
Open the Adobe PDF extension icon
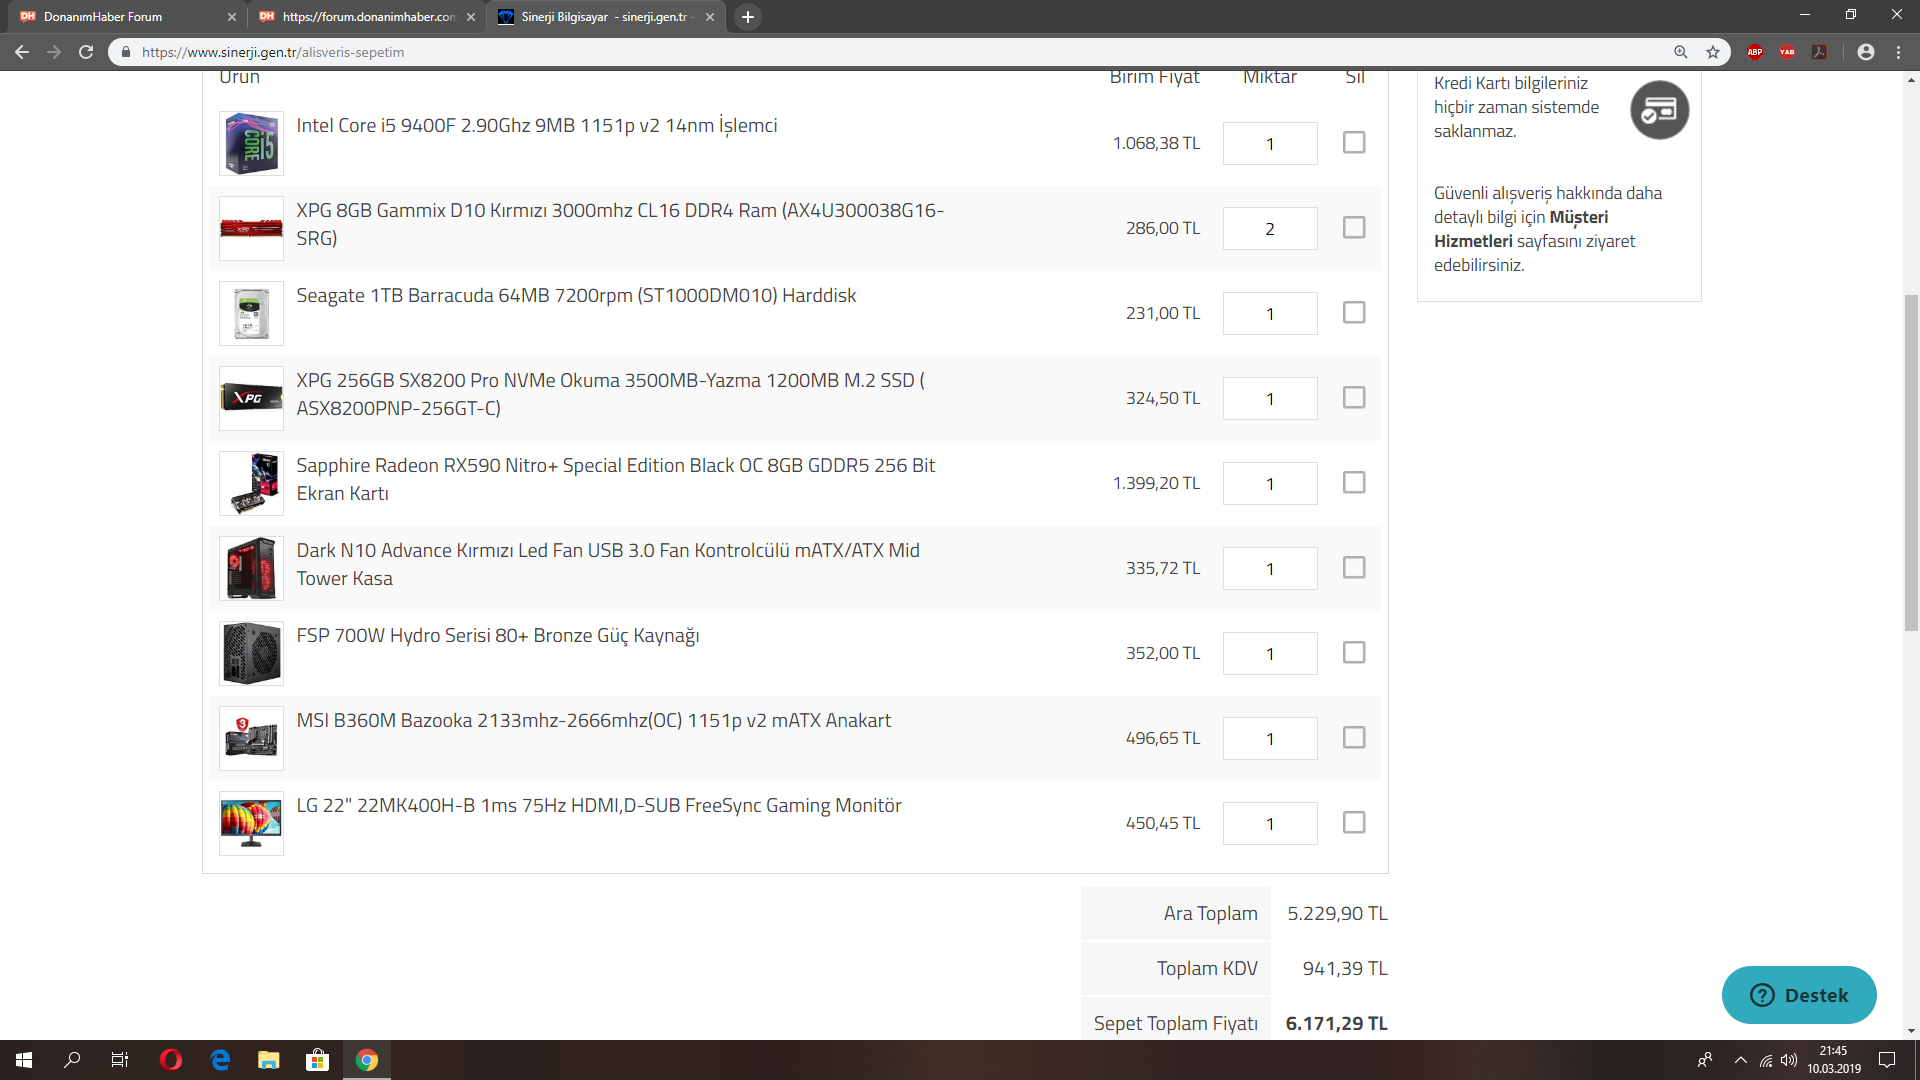pyautogui.click(x=1820, y=52)
